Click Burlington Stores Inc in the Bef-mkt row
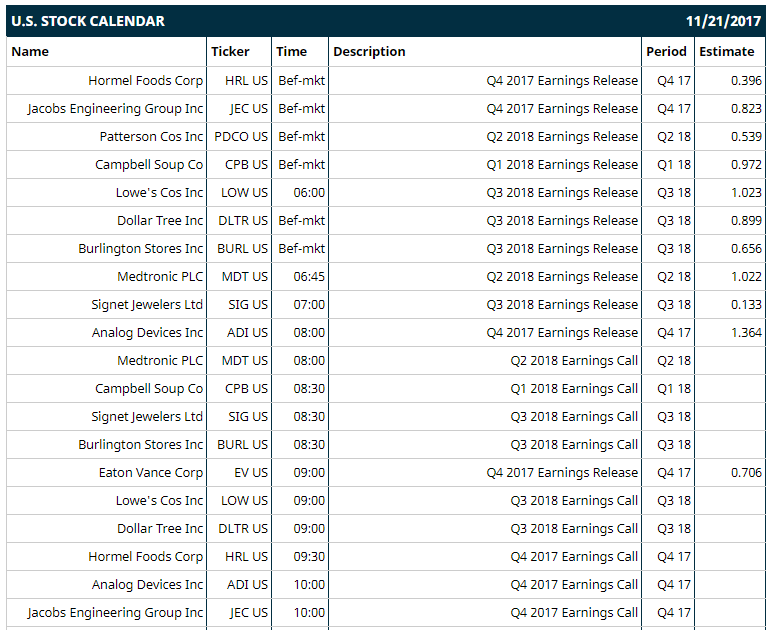 [x=141, y=249]
